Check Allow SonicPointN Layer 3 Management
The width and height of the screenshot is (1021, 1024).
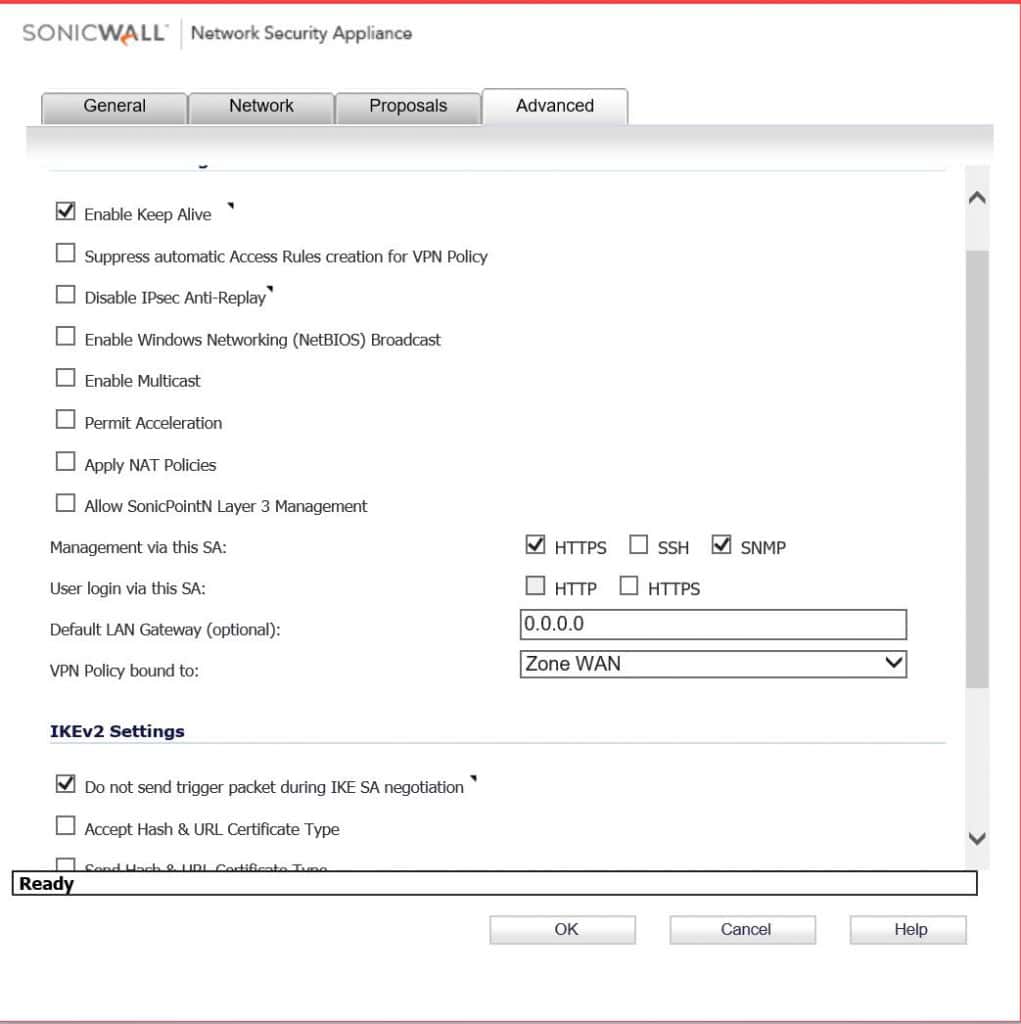pos(65,504)
